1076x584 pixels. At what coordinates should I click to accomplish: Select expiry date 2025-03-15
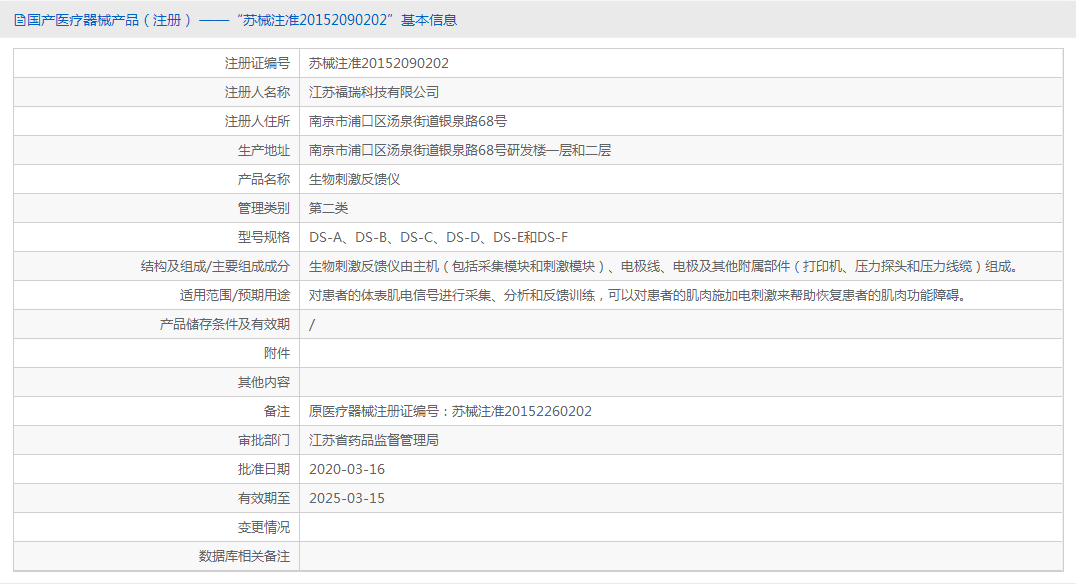pos(347,498)
